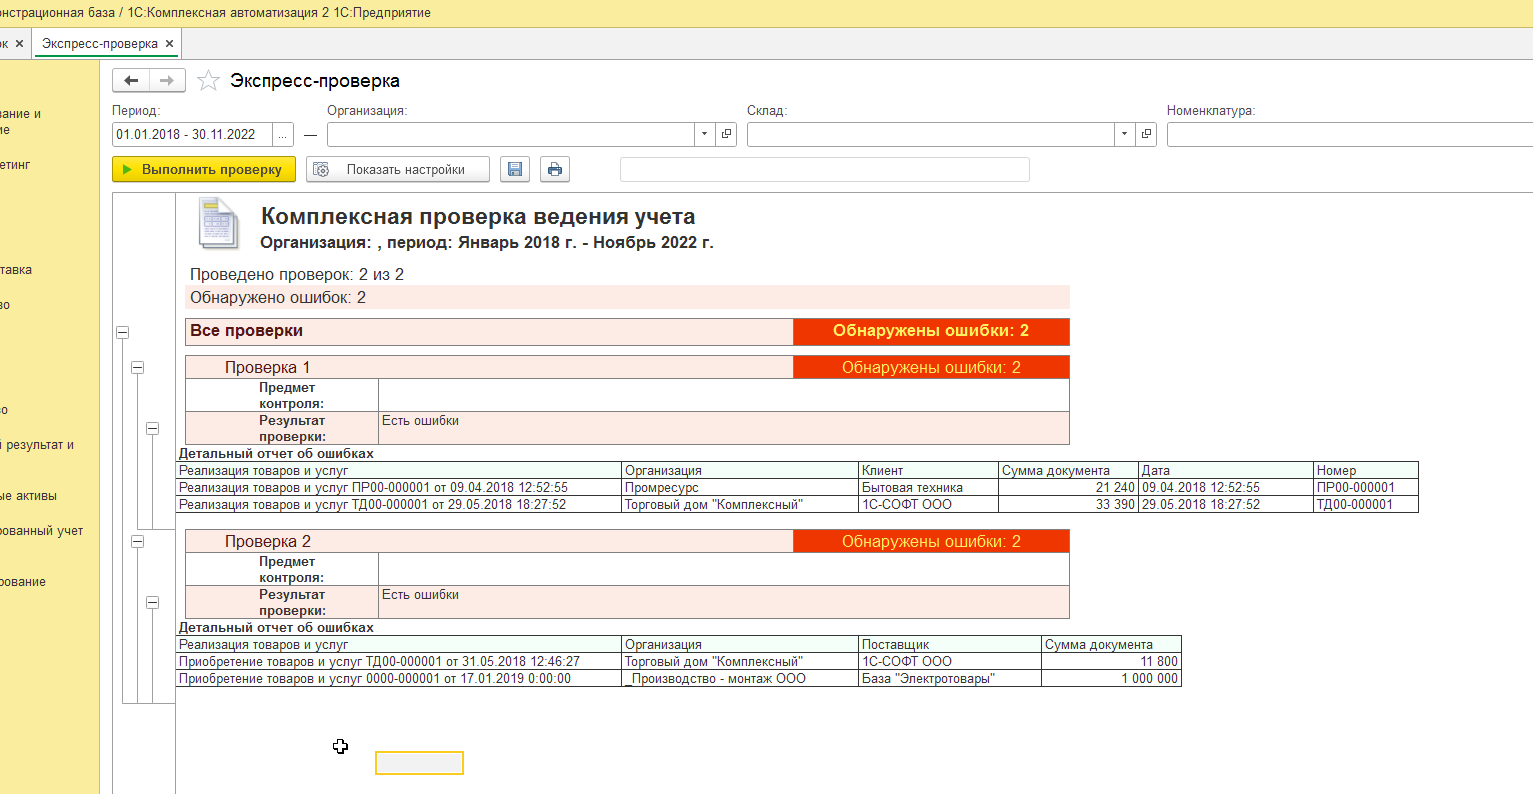Collapse the Все проверки group
The image size is (1533, 794).
point(123,332)
